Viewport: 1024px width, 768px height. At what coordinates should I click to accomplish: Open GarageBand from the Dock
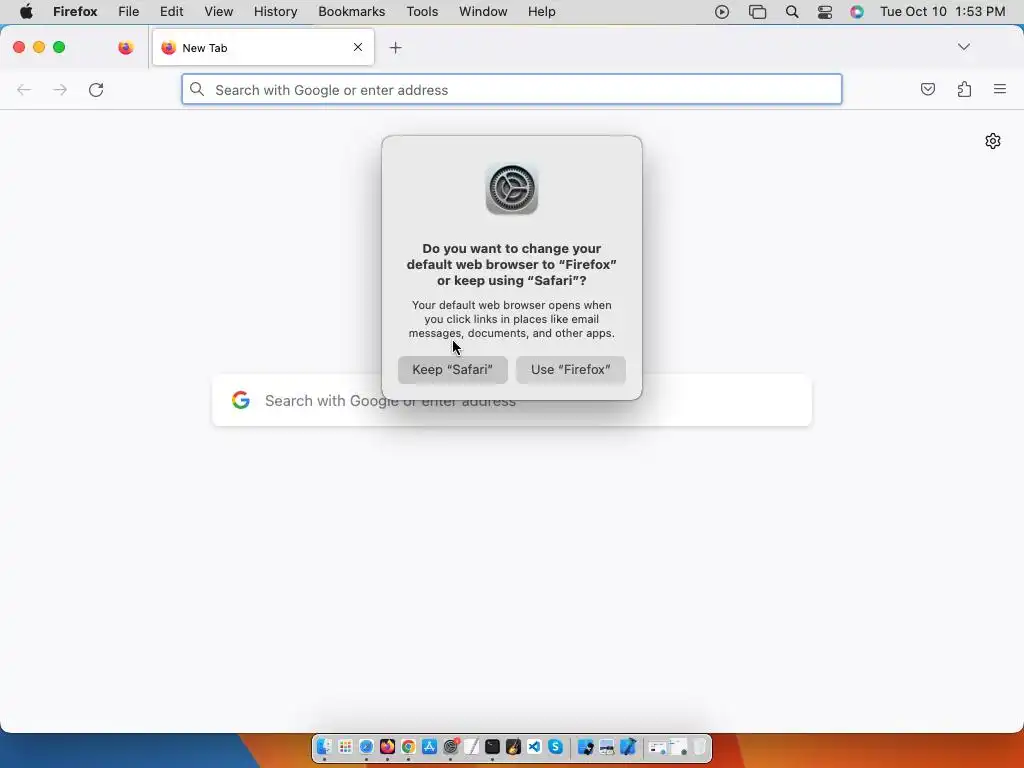(513, 746)
